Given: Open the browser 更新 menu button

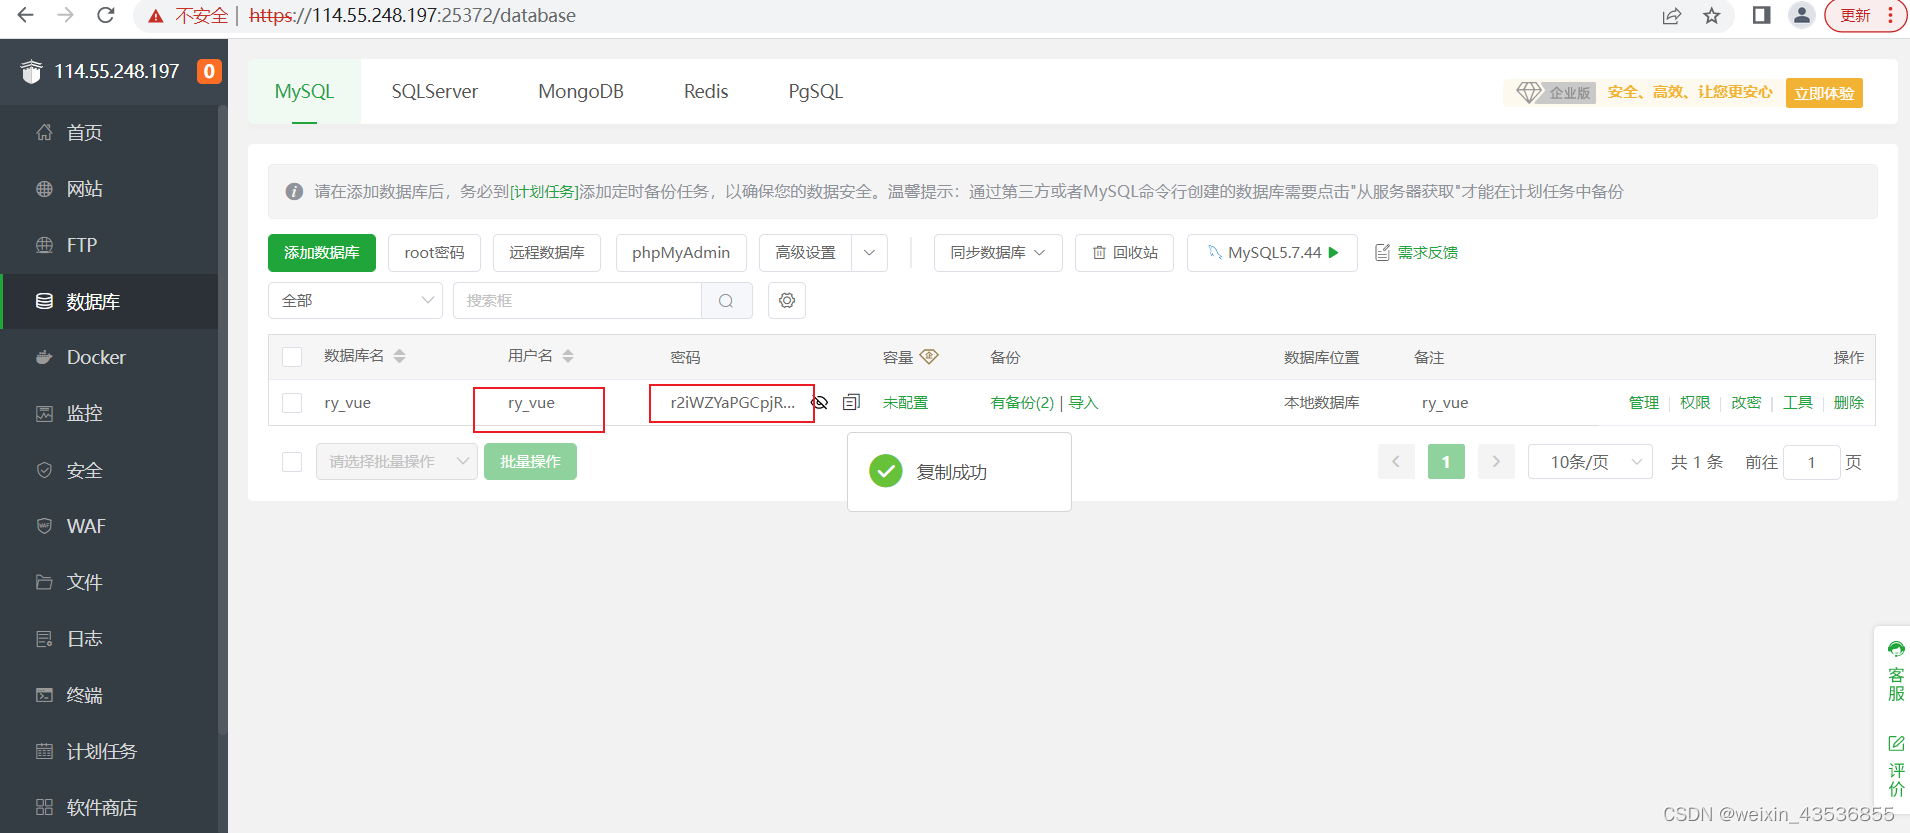Looking at the screenshot, I should click(x=1866, y=15).
